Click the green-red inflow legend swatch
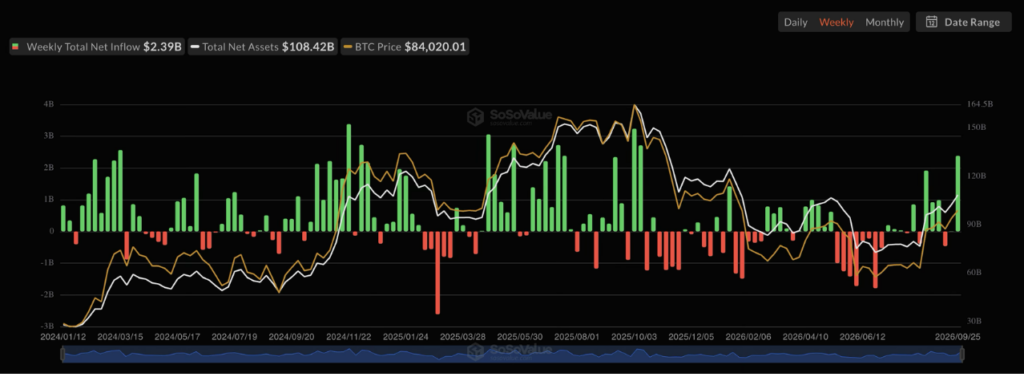This screenshot has width=1024, height=377. click(x=16, y=47)
